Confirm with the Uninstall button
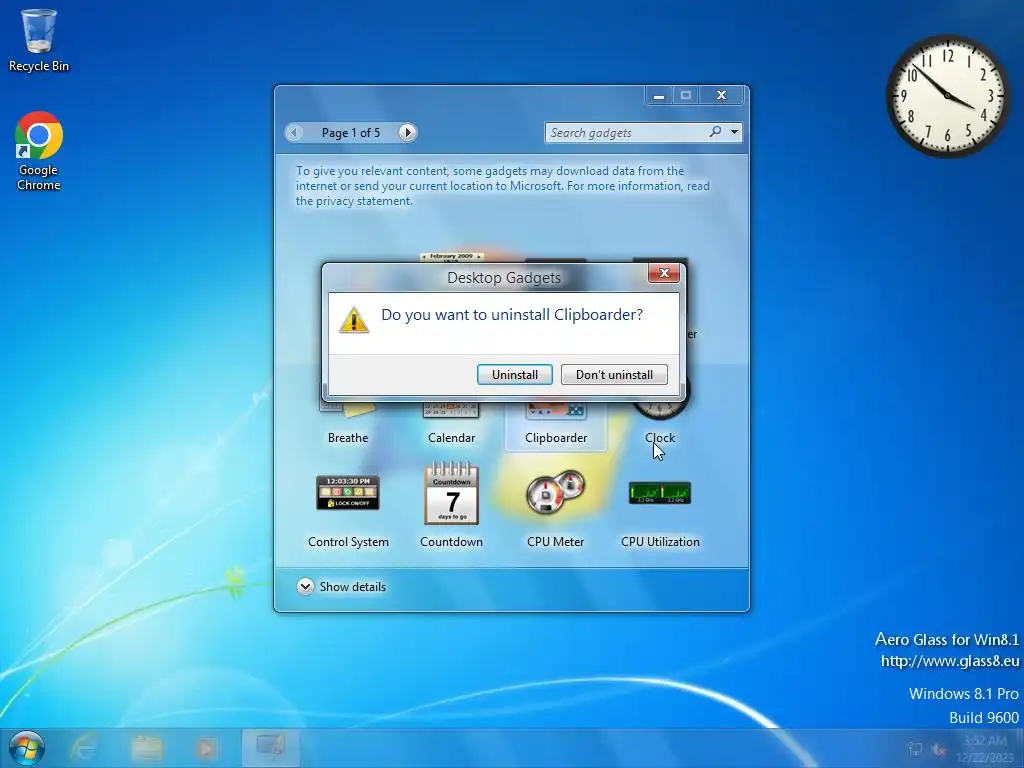Image resolution: width=1024 pixels, height=768 pixels. (x=515, y=374)
